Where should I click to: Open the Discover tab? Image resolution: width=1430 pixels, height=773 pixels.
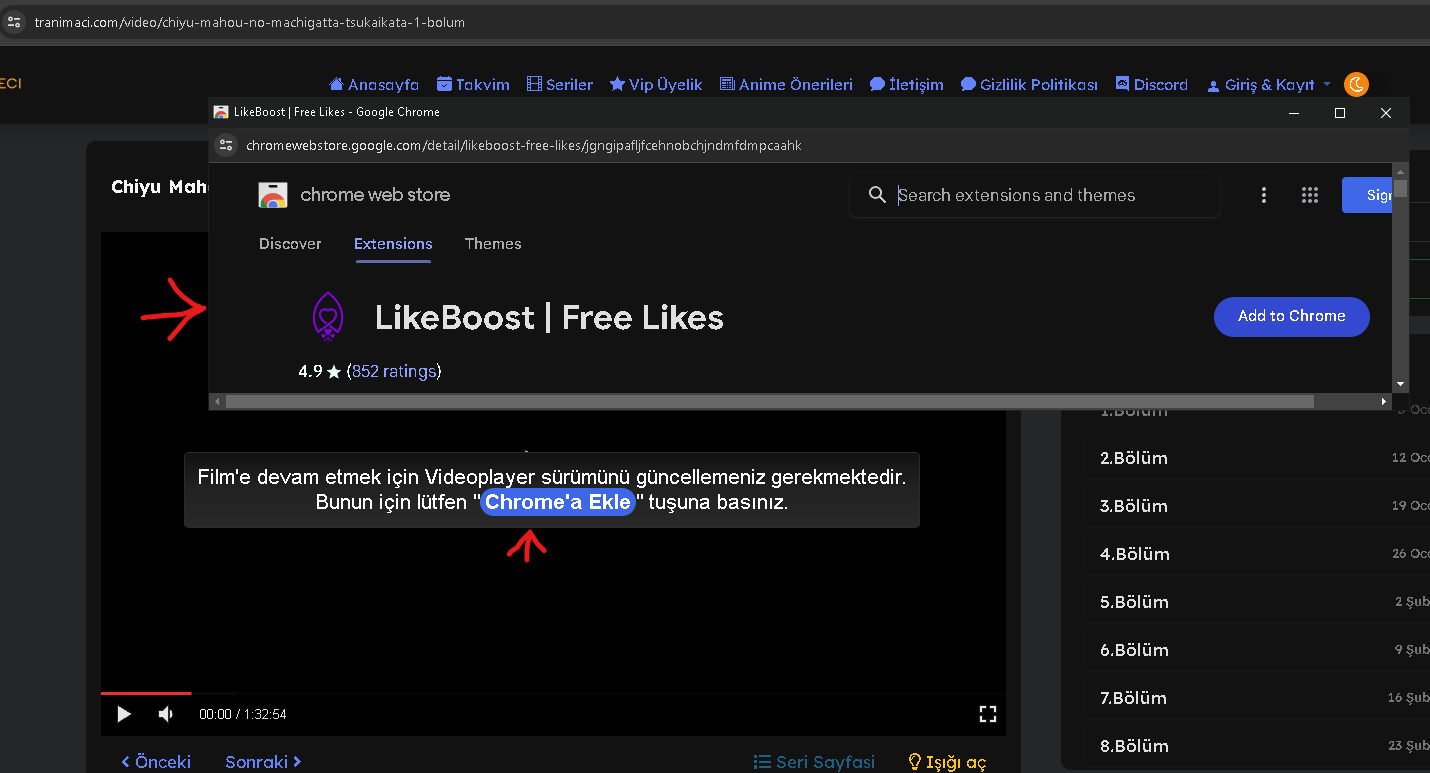[290, 244]
